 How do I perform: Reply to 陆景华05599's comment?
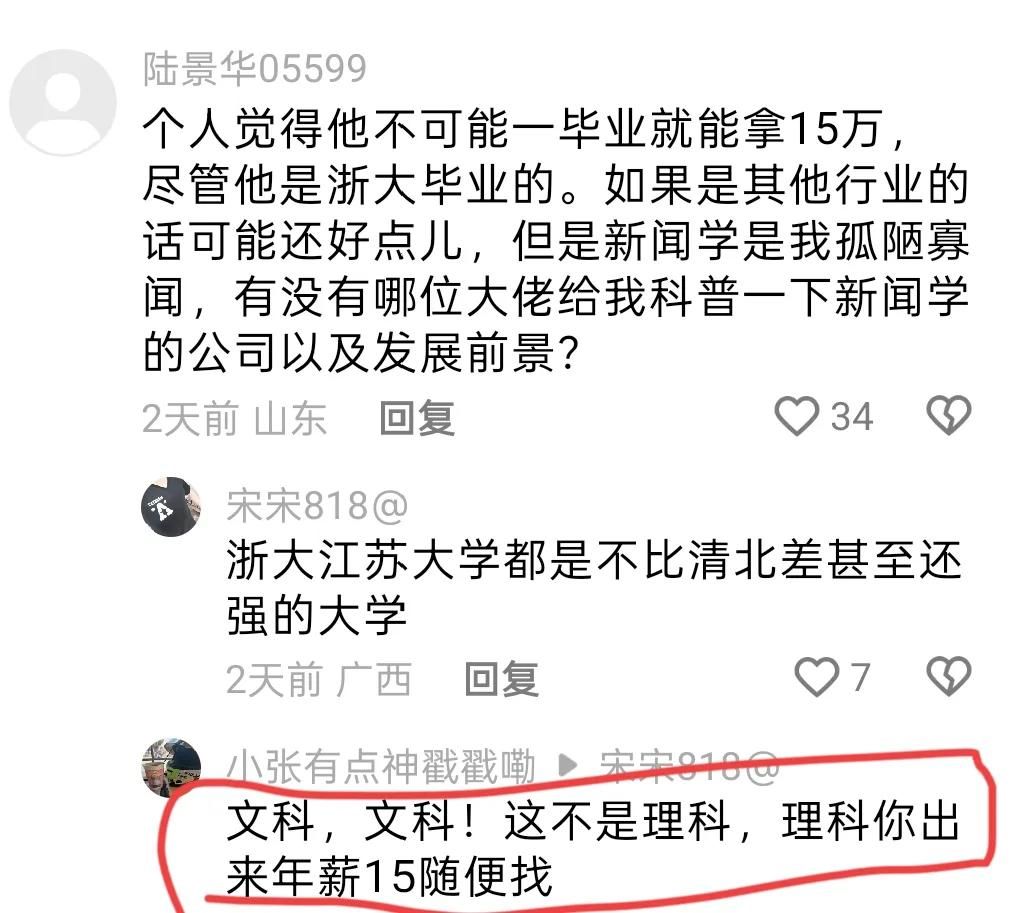[x=417, y=418]
